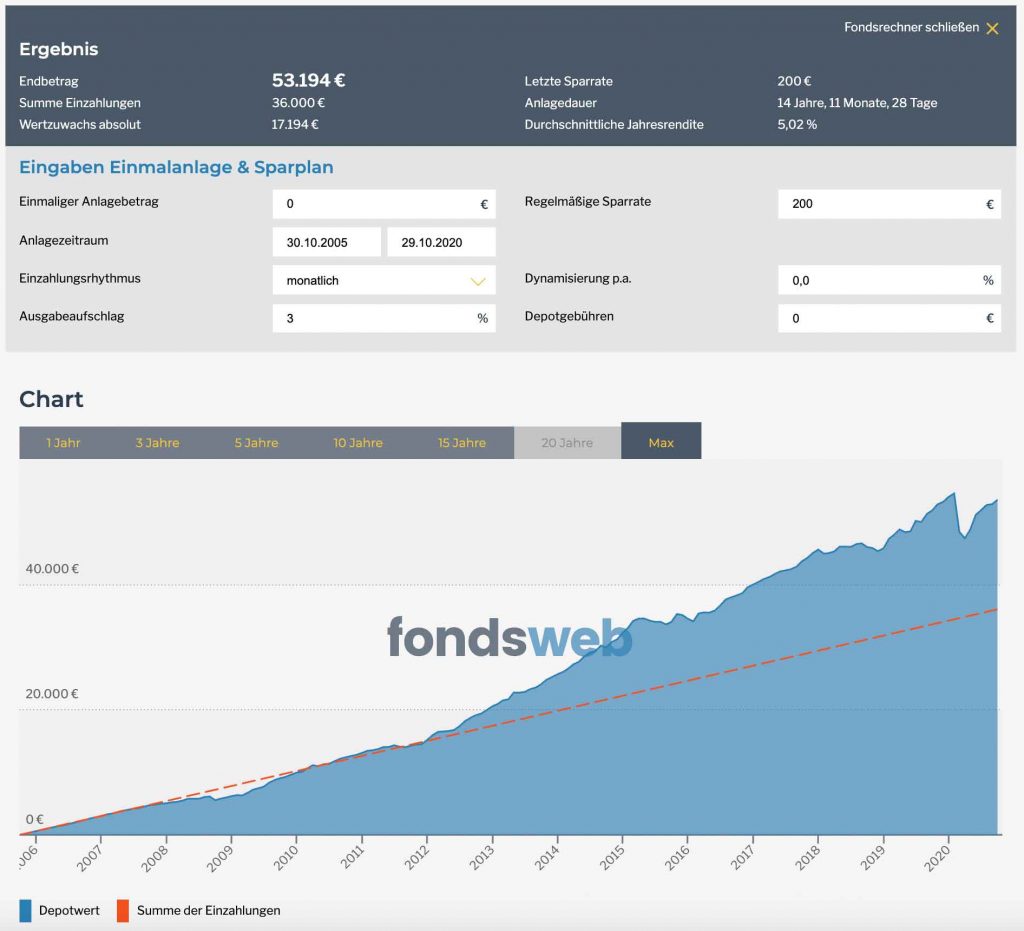Click the 2020 year label on x-axis

937,858
